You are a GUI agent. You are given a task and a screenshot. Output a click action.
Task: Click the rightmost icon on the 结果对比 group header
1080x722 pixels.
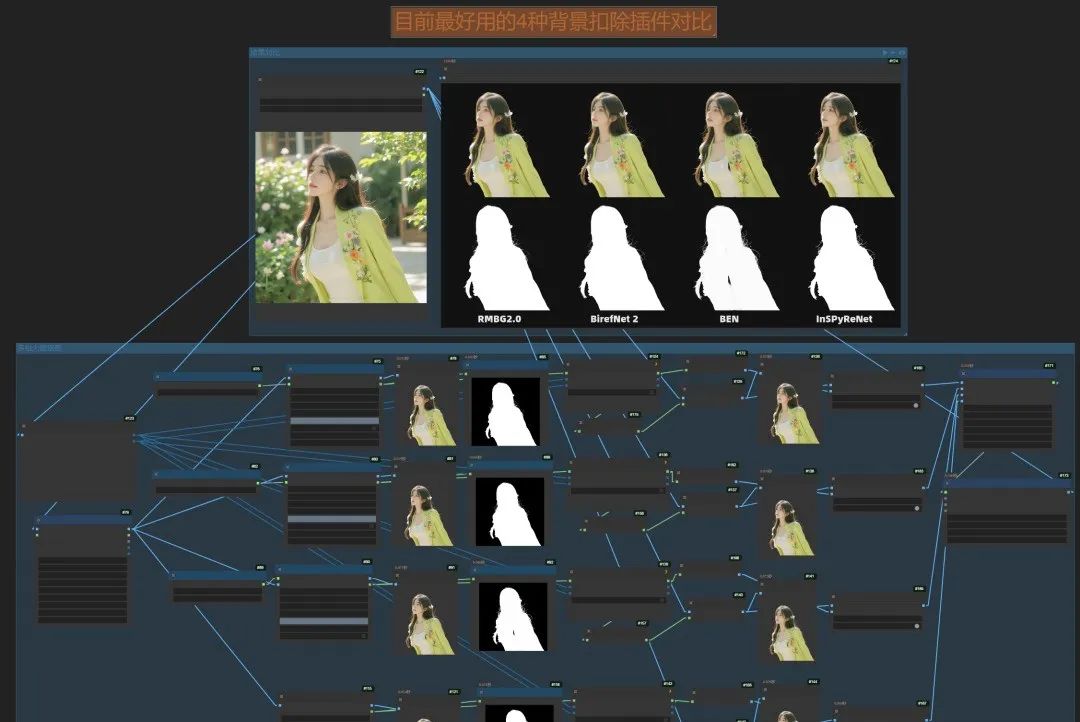[x=902, y=52]
